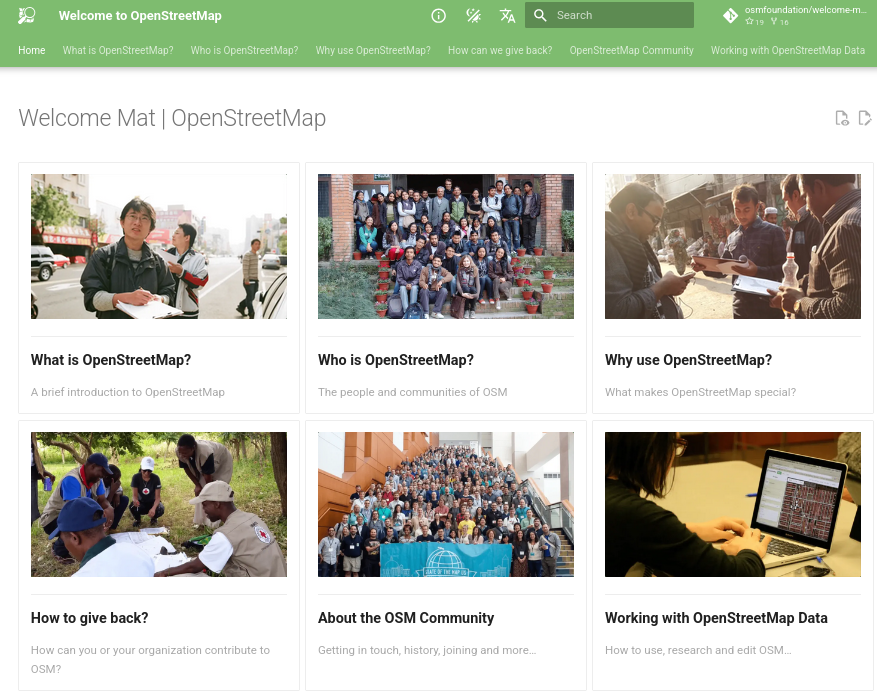Click the OpenStreetMap logo icon
The image size is (877, 691).
[27, 16]
